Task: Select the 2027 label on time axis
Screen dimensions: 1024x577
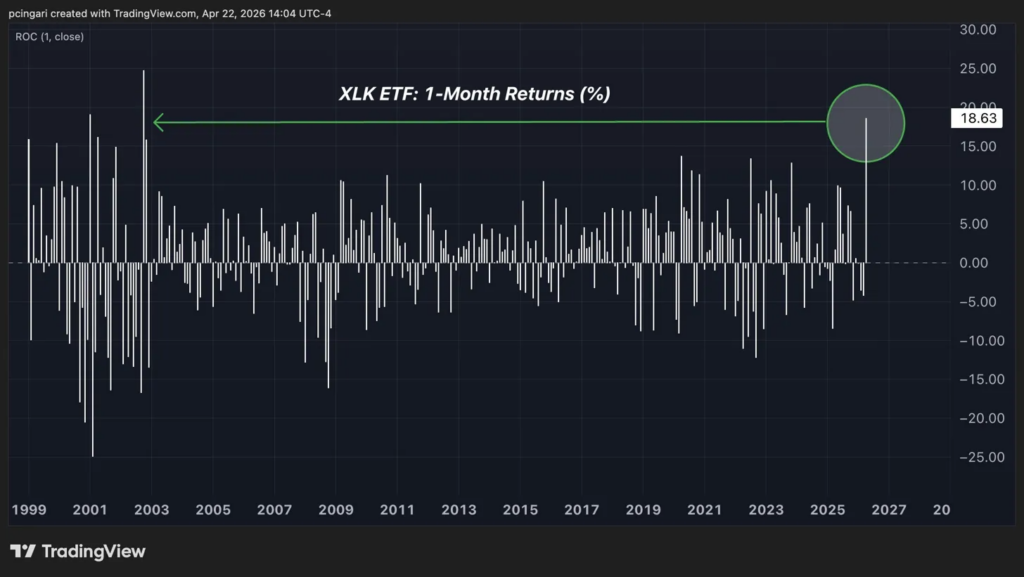Action: (x=889, y=510)
